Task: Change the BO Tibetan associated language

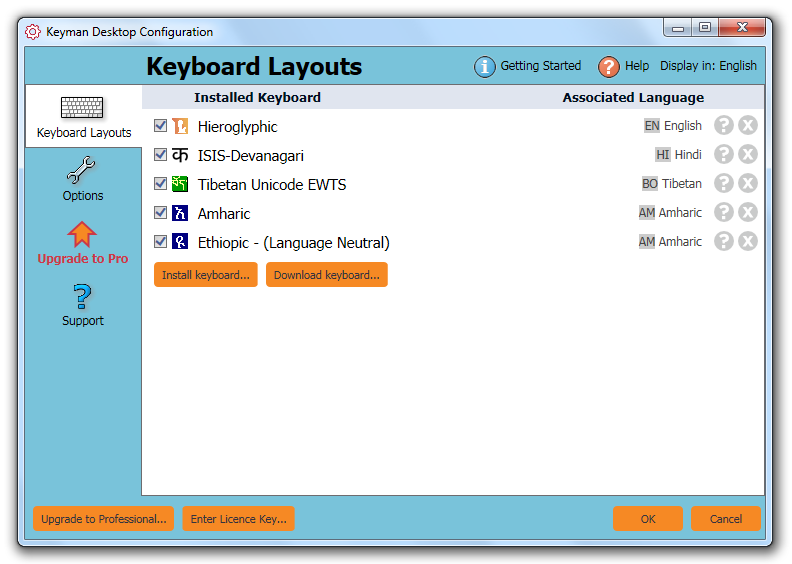Action: coord(672,184)
